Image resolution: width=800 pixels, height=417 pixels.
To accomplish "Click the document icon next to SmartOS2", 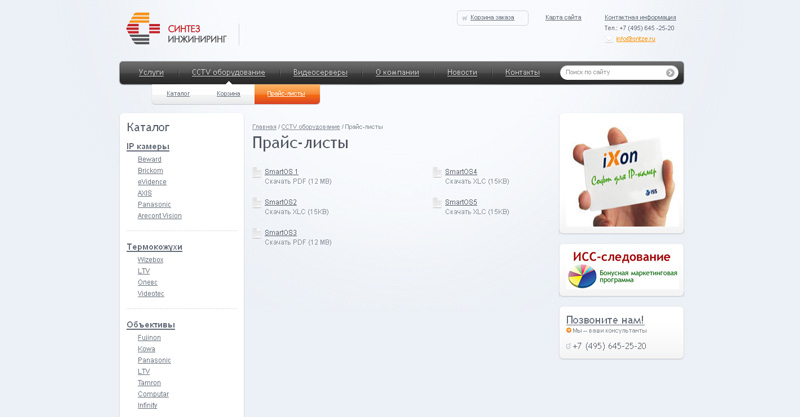I will pyautogui.click(x=257, y=203).
